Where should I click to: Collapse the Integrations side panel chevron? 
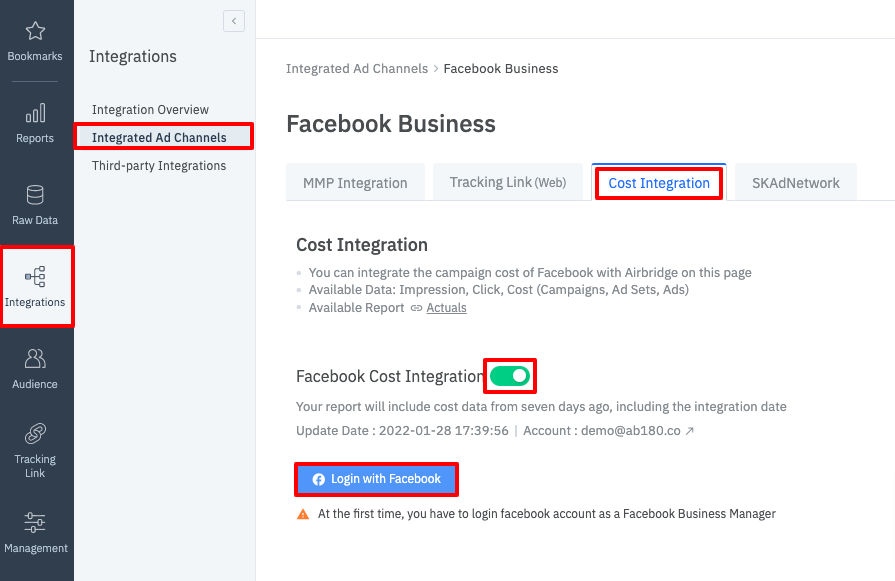(234, 21)
